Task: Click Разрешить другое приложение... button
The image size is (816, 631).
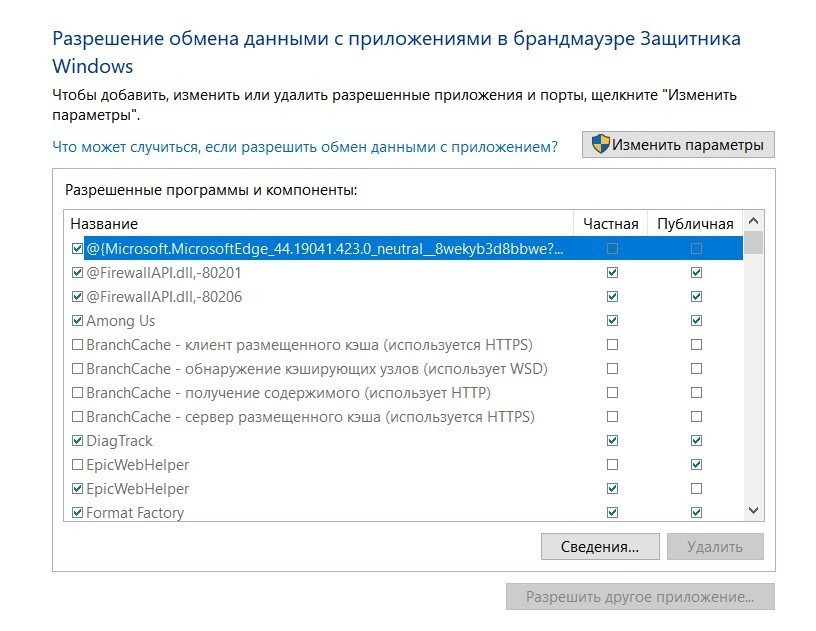Action: (x=640, y=597)
